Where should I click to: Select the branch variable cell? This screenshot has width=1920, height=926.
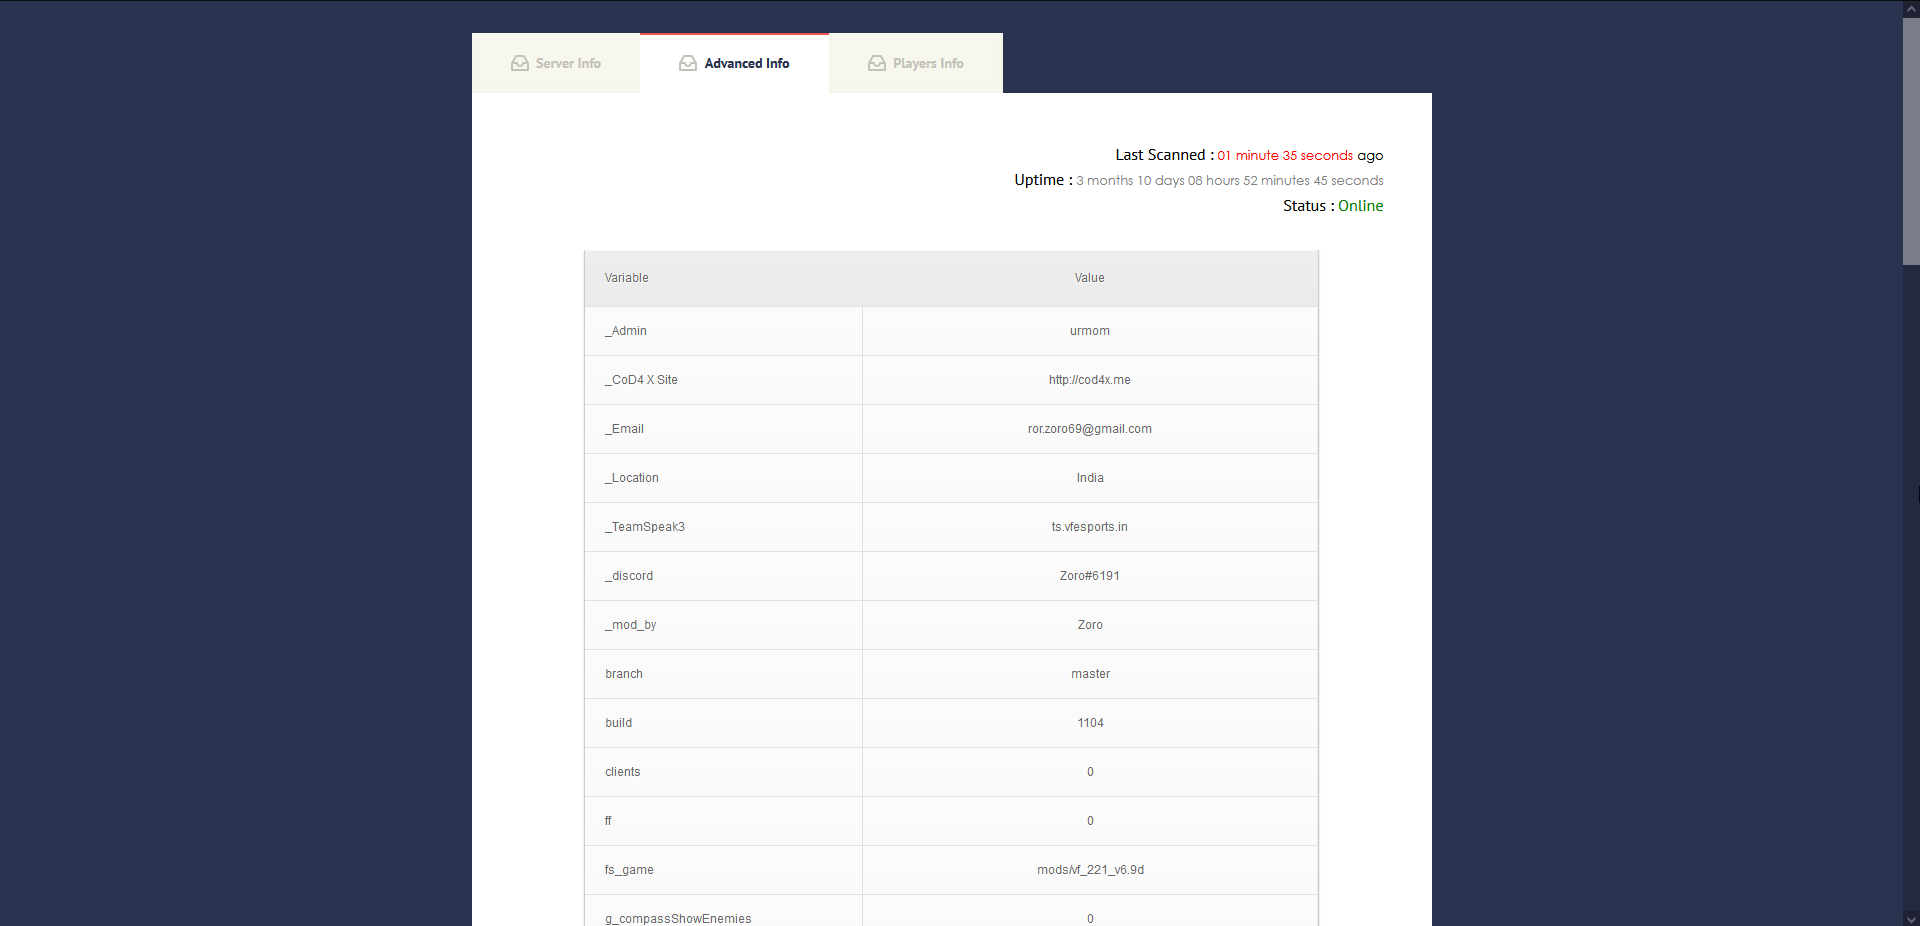[x=724, y=674]
